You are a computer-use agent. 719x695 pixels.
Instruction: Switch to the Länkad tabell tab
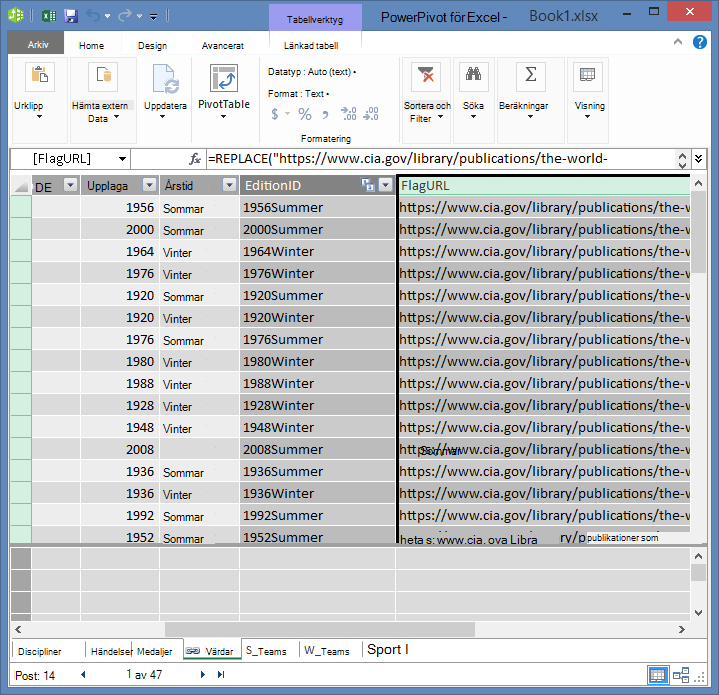point(311,45)
